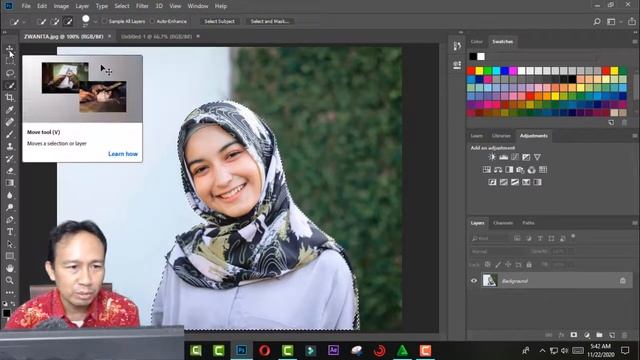Open the Window menu
640x360 pixels.
pos(198,6)
